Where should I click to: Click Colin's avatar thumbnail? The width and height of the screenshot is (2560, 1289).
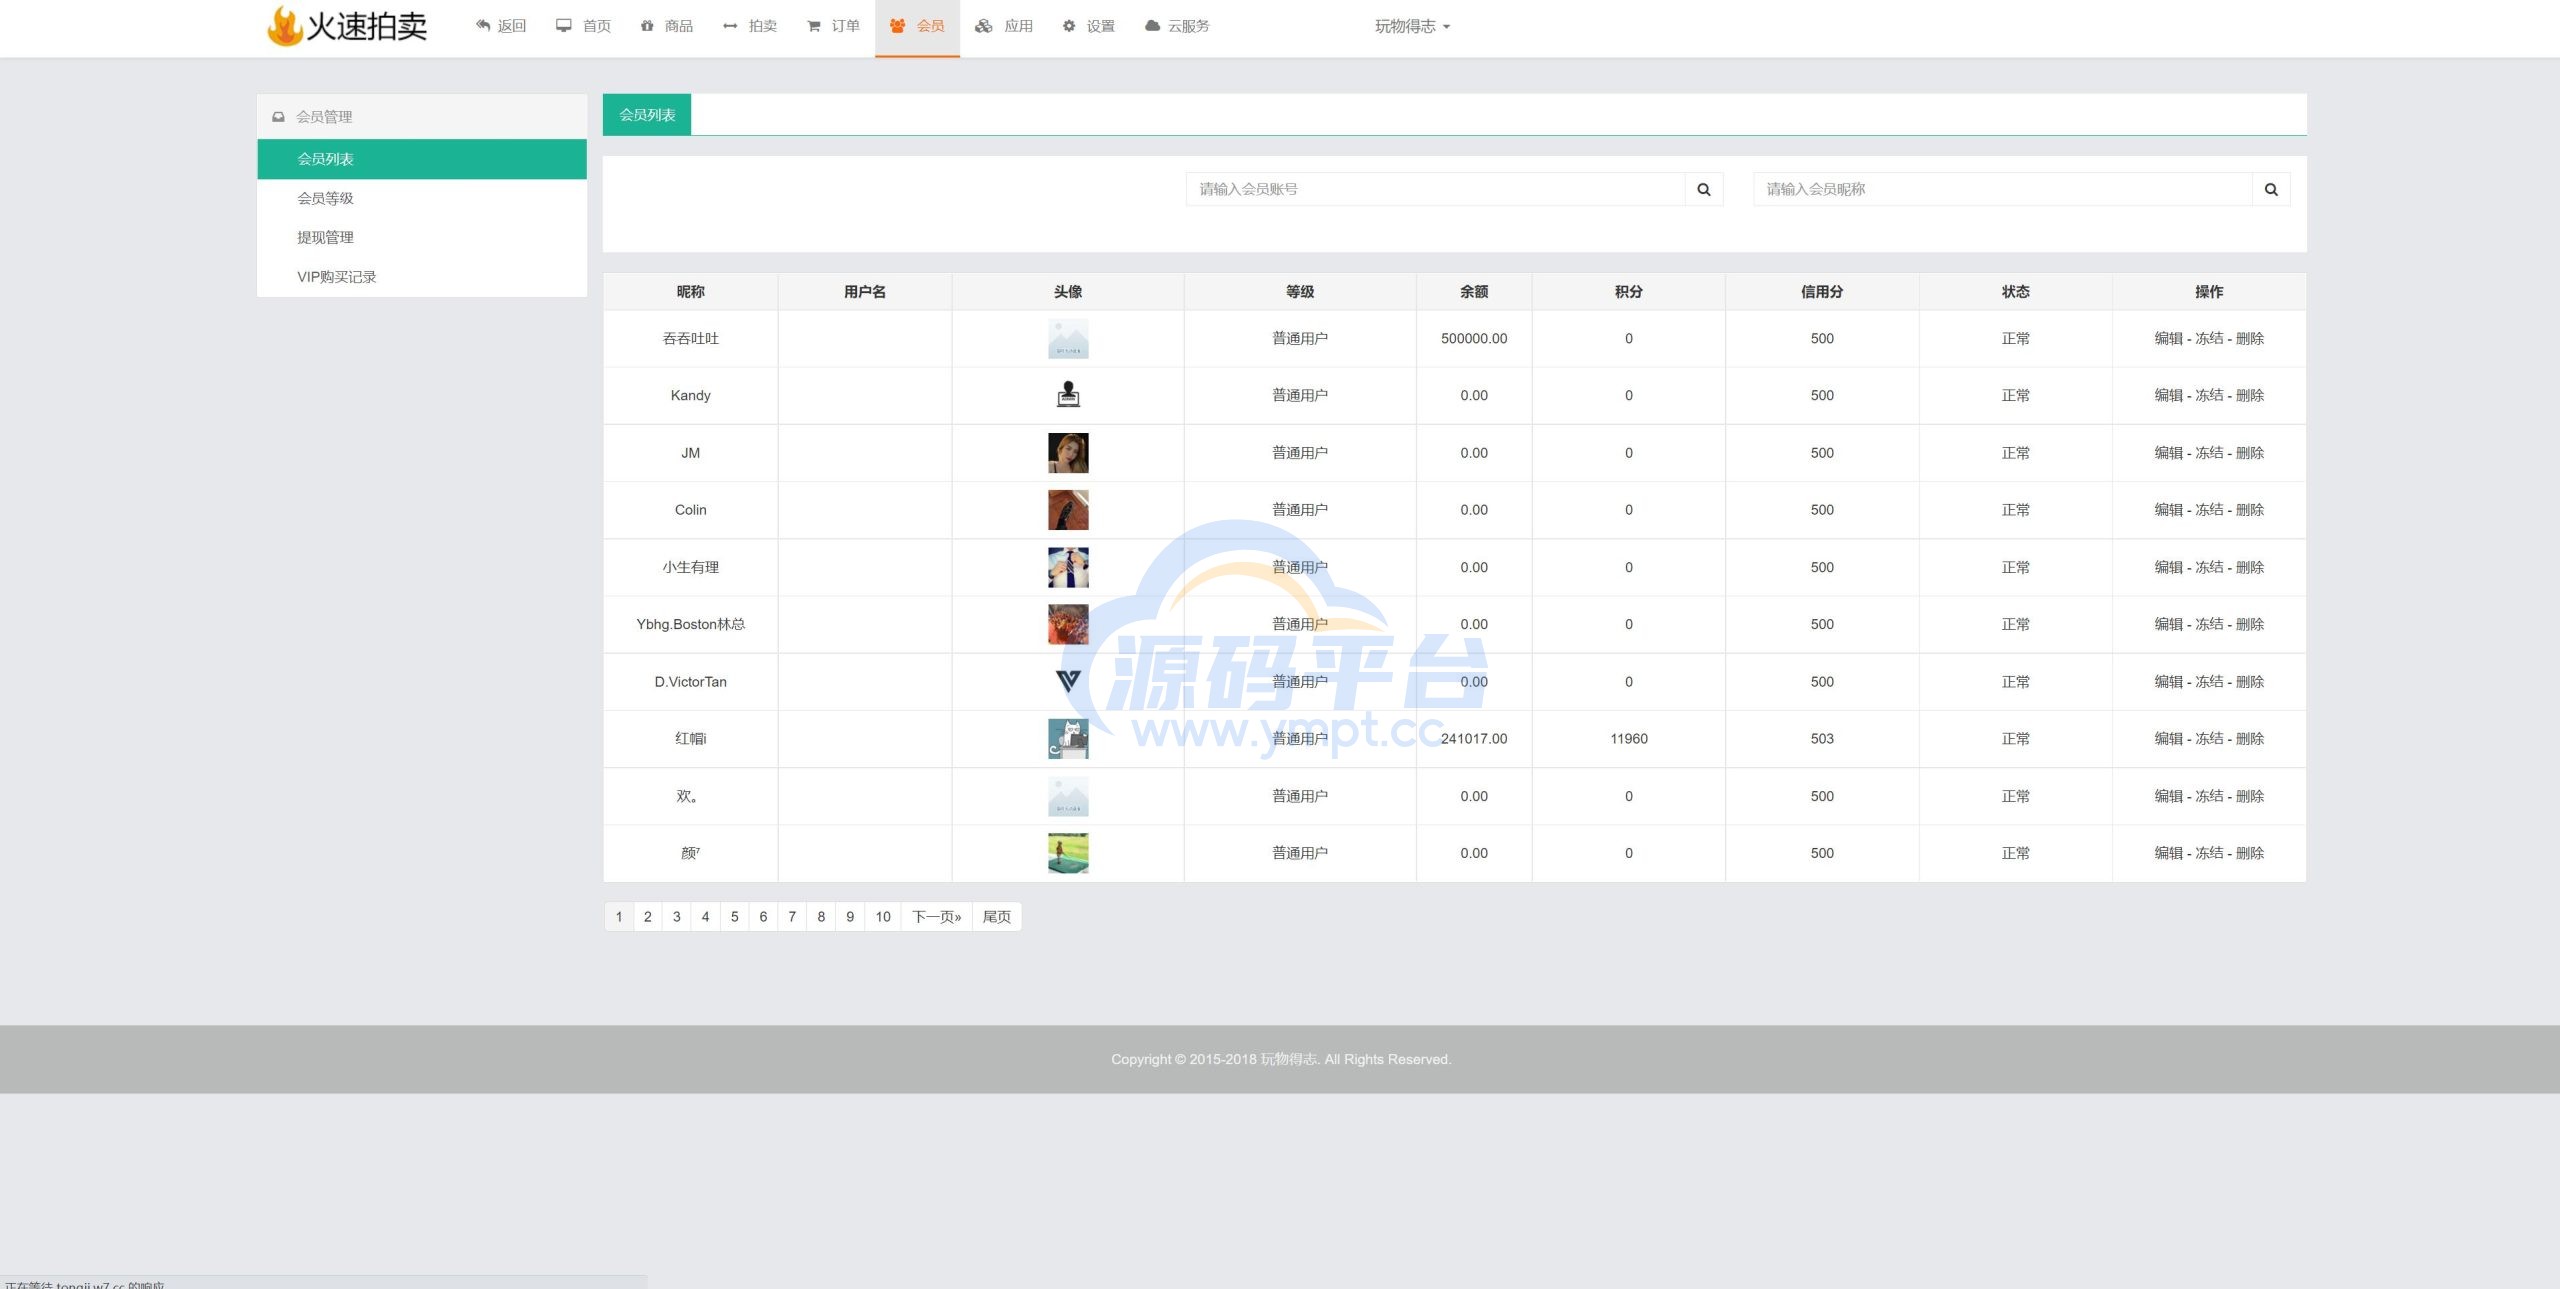(1068, 510)
